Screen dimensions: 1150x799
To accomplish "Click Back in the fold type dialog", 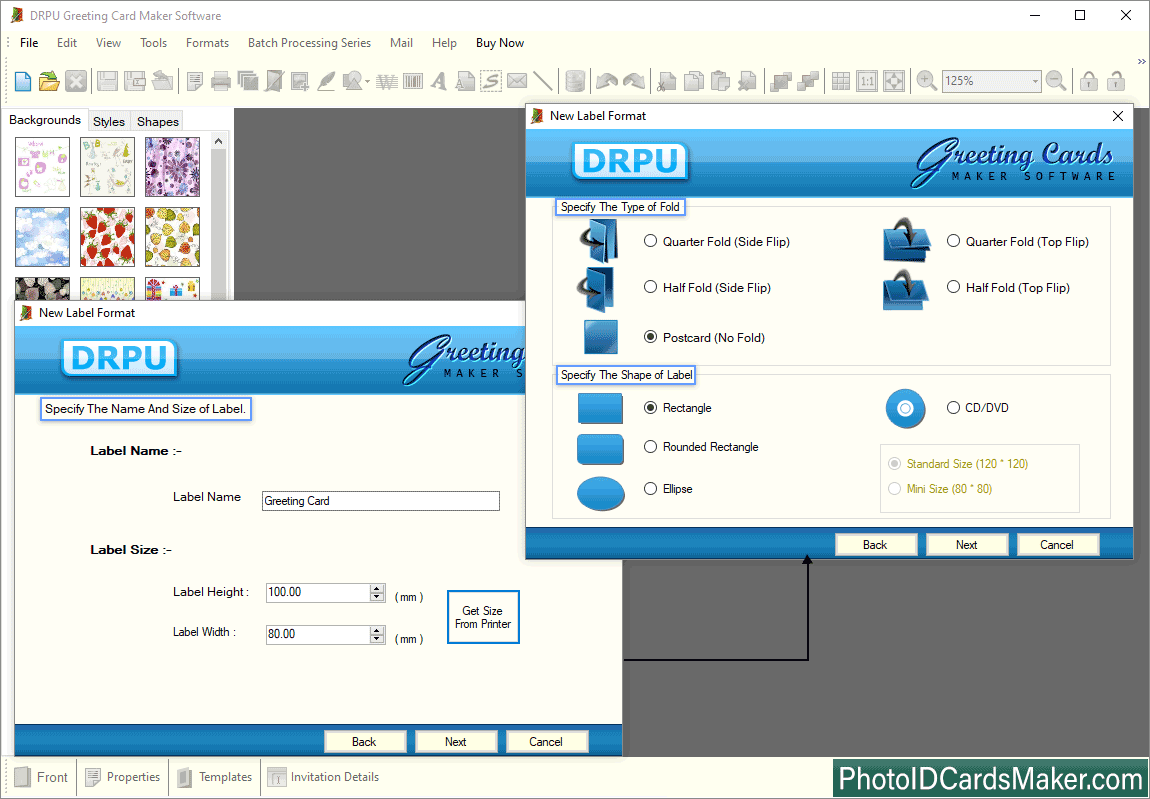I will point(876,544).
